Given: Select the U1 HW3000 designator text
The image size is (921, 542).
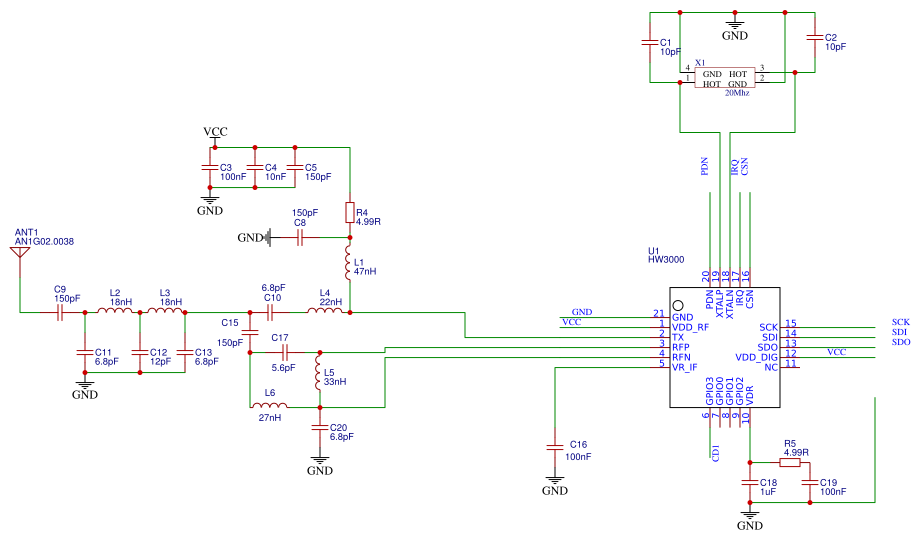Looking at the screenshot, I should click(x=665, y=259).
